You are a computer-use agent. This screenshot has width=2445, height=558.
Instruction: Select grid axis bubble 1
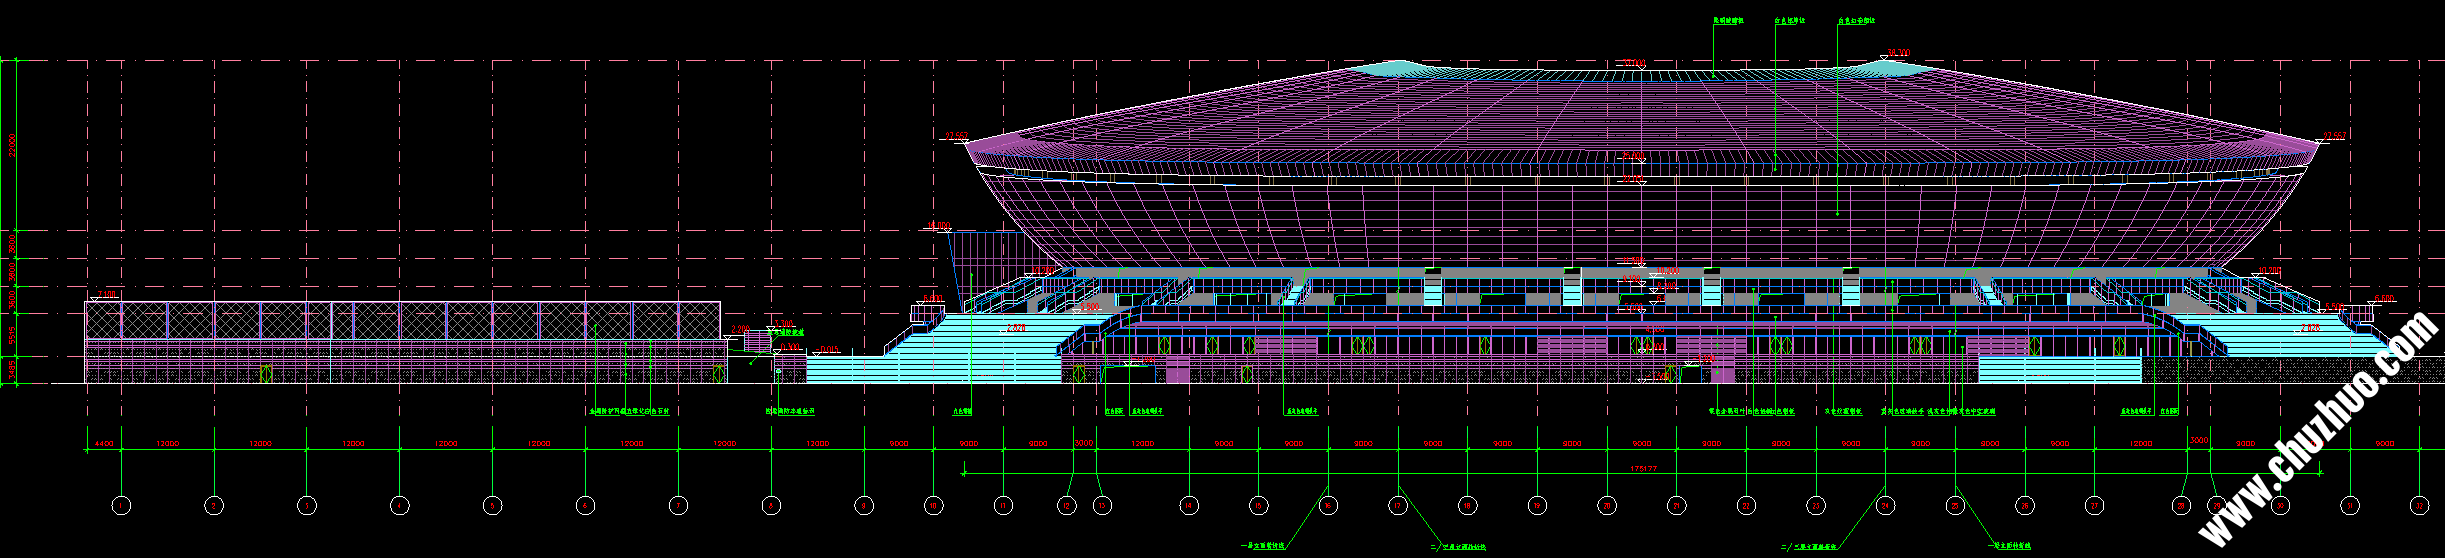click(121, 506)
